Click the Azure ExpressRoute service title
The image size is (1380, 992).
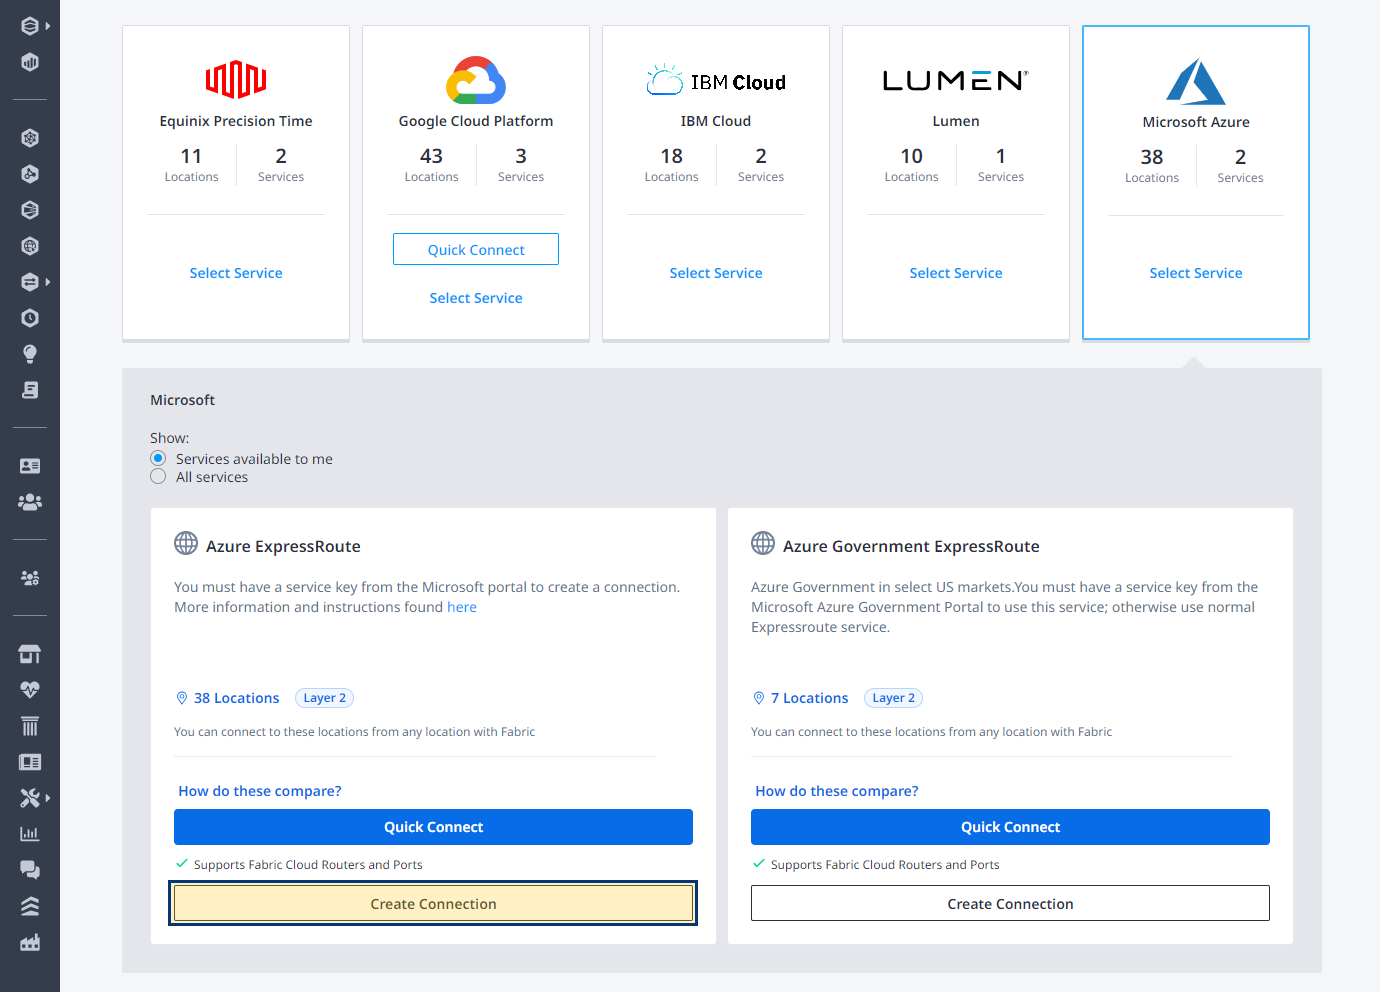point(283,546)
